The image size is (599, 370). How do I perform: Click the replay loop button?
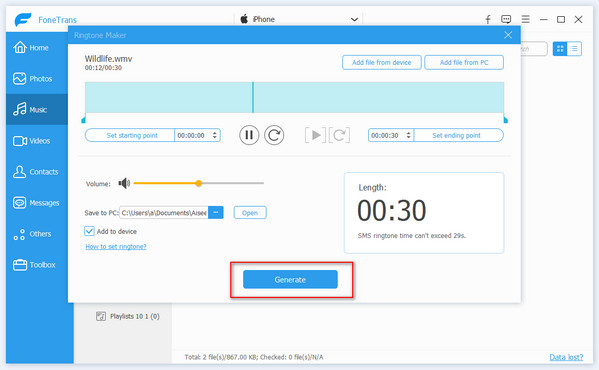(274, 135)
